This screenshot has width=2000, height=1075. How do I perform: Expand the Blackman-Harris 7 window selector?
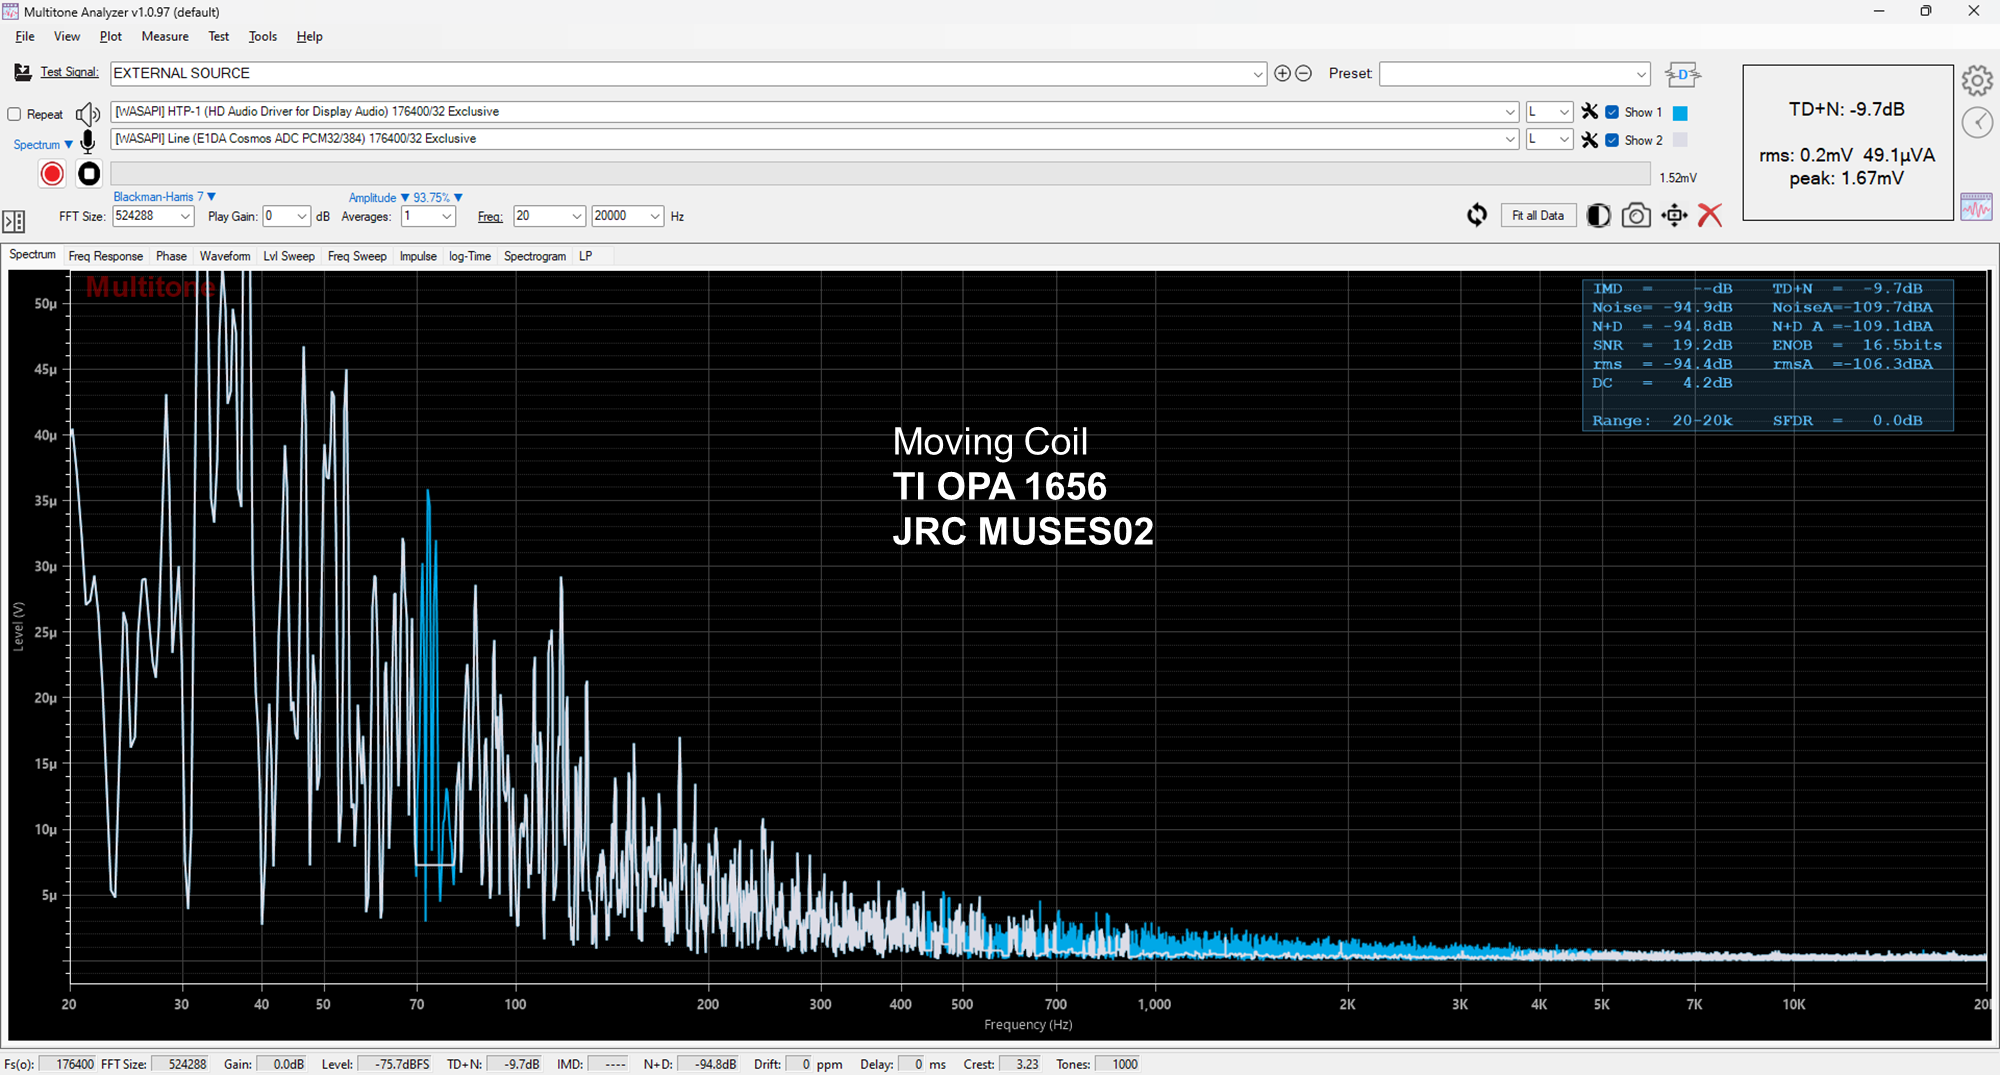164,197
